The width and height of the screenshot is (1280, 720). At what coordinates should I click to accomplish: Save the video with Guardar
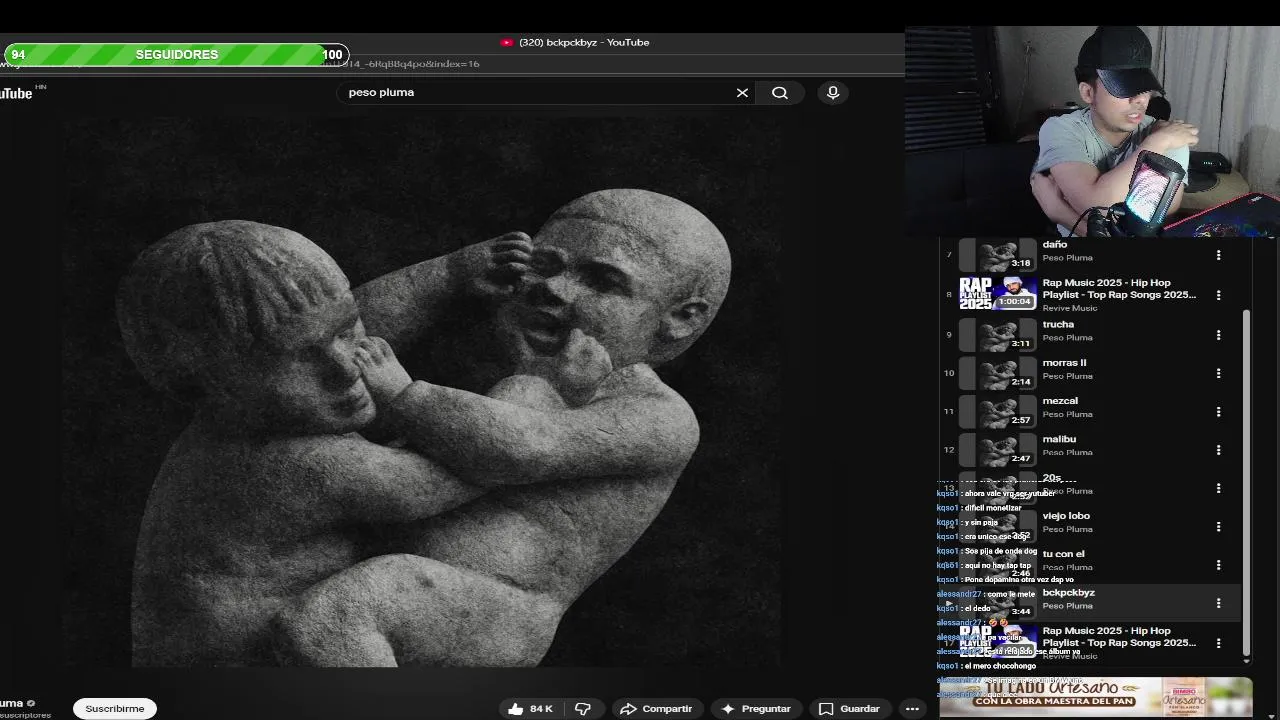(849, 709)
